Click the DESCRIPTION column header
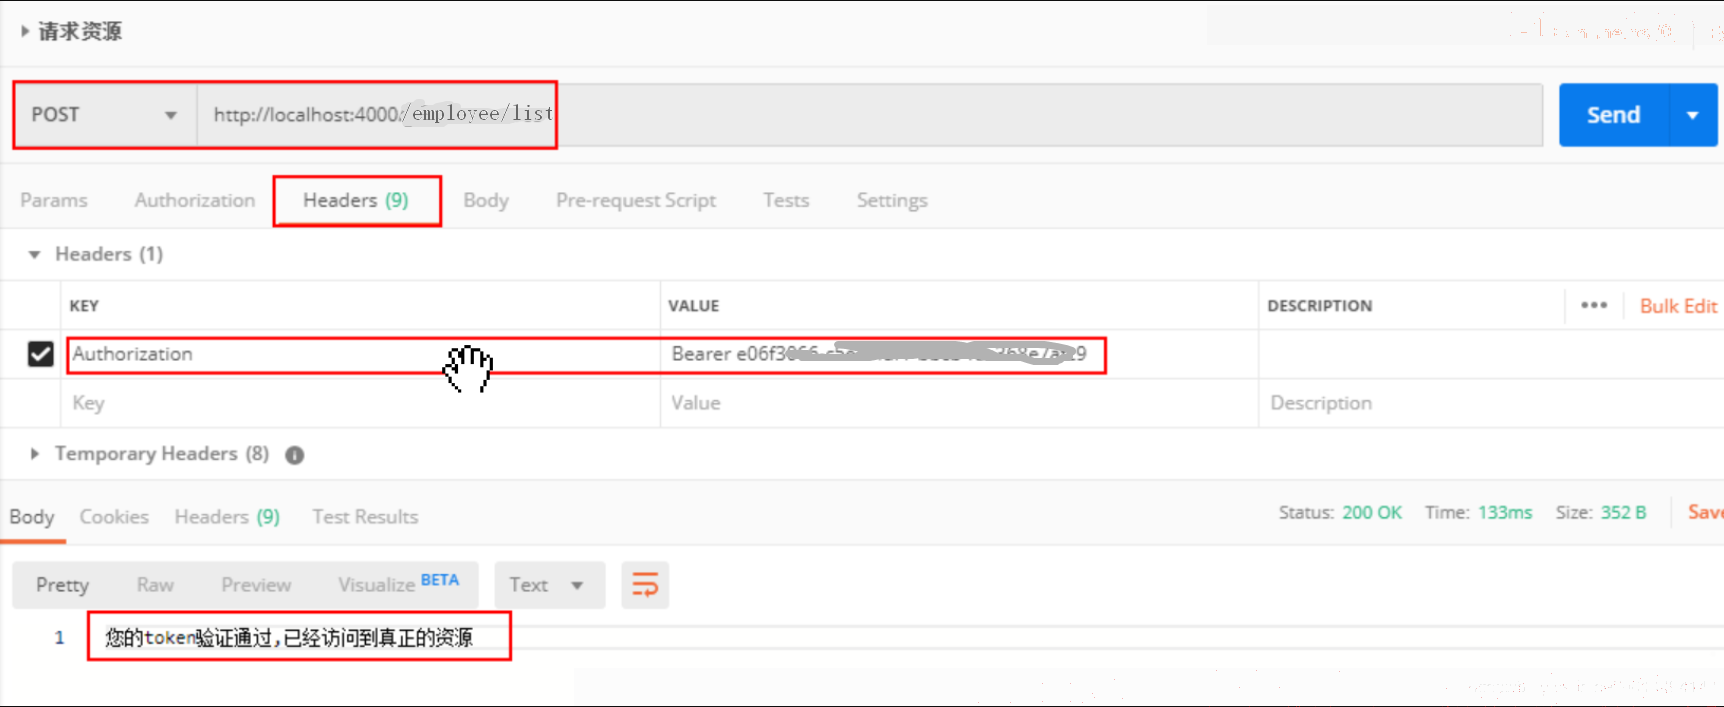Image resolution: width=1724 pixels, height=707 pixels. [1320, 306]
